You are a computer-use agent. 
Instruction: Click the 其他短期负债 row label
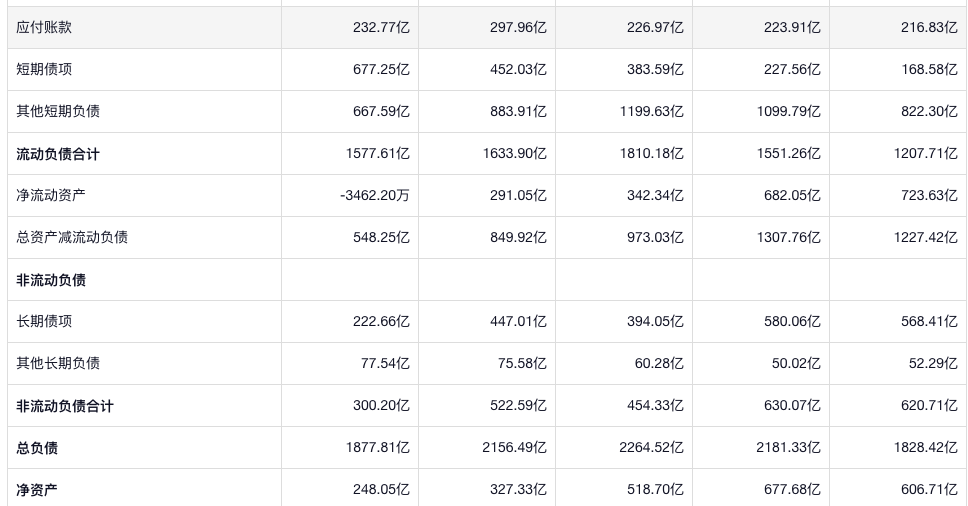click(58, 111)
